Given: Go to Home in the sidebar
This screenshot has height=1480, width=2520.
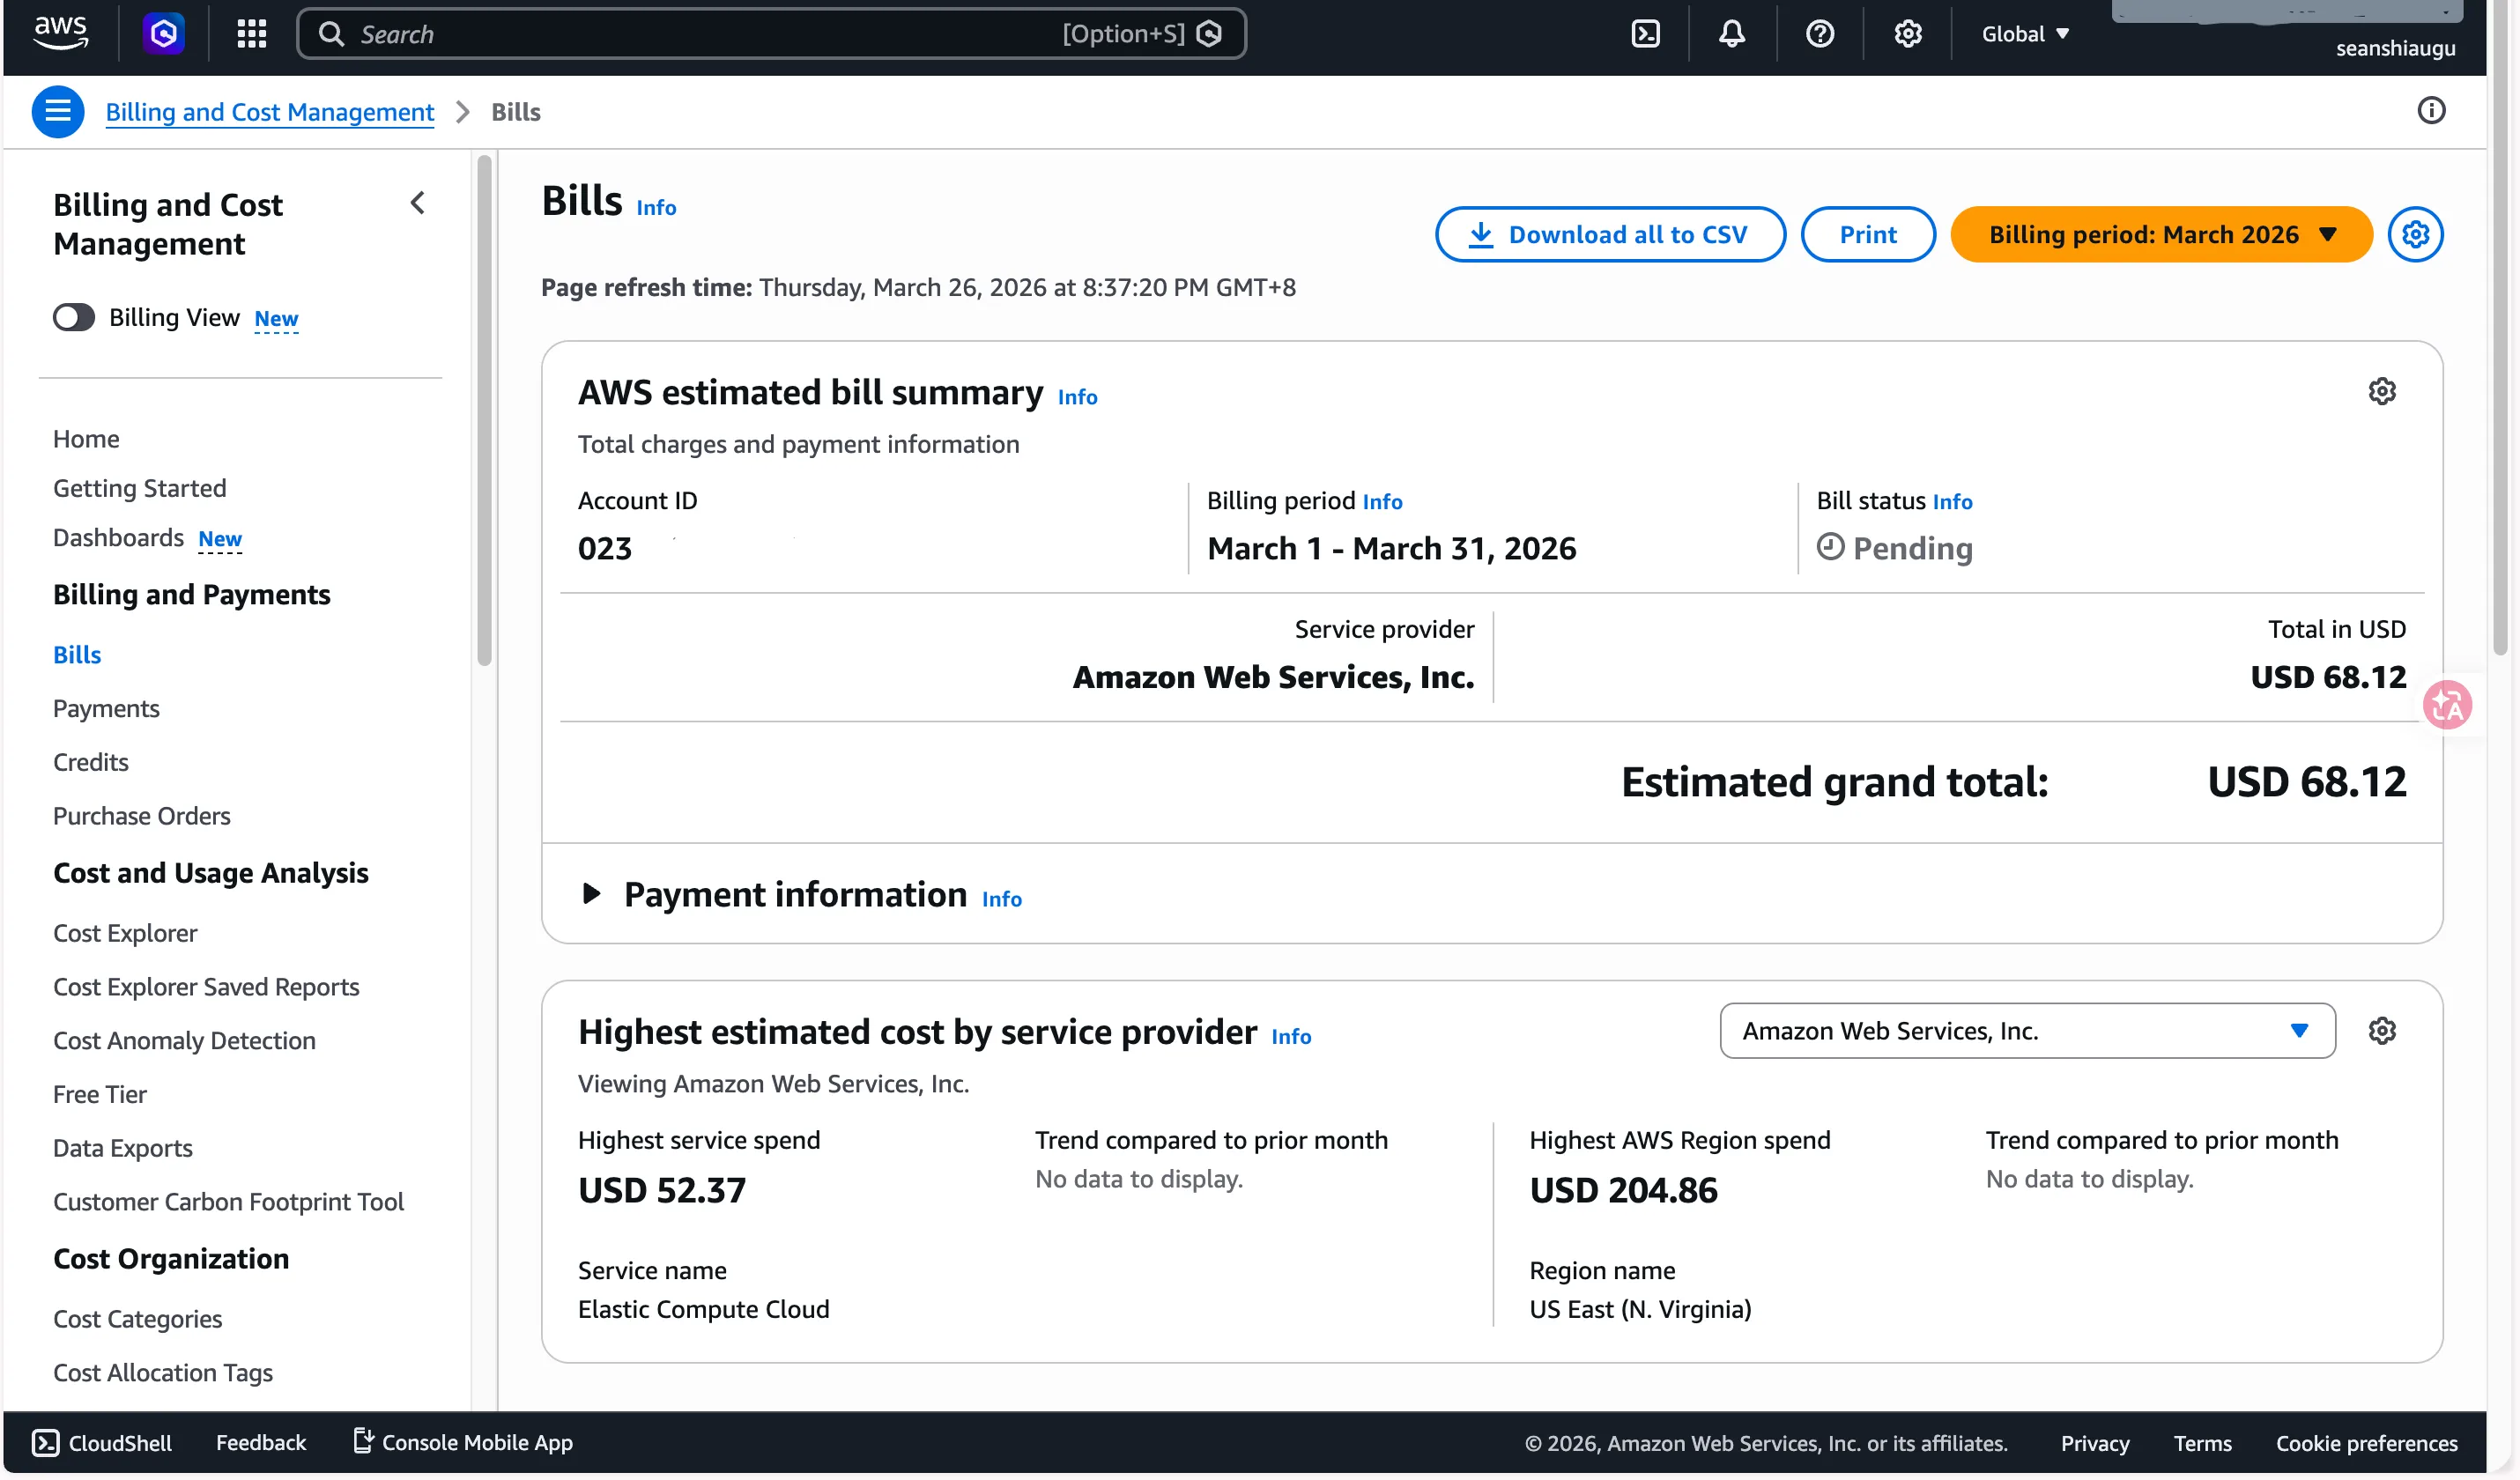Looking at the screenshot, I should click(86, 439).
